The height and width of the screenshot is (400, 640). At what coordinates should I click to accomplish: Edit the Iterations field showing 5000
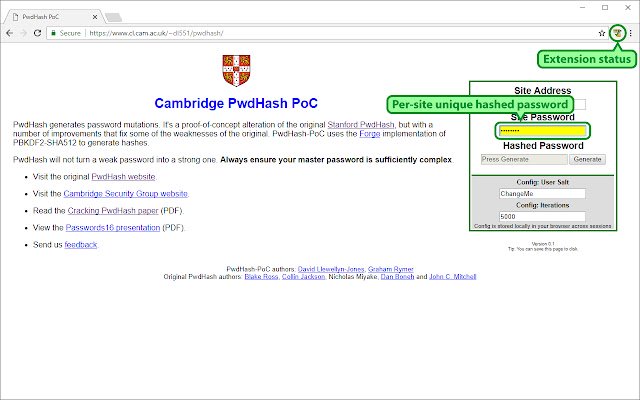[542, 216]
